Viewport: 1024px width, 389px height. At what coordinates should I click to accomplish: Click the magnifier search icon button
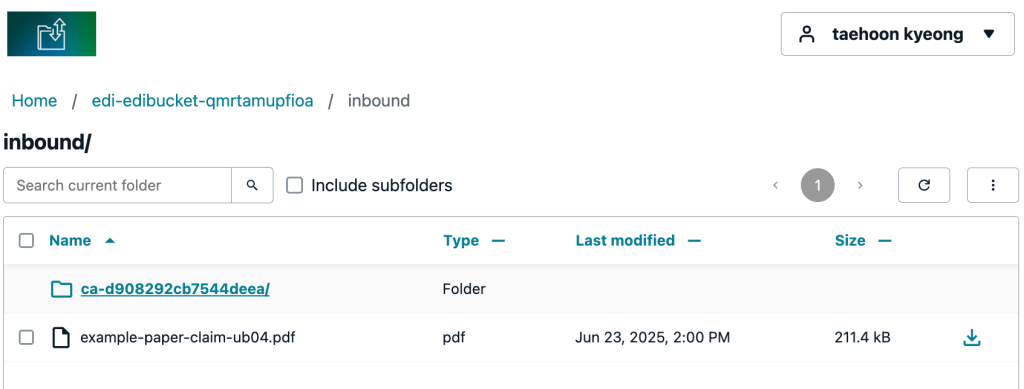252,185
